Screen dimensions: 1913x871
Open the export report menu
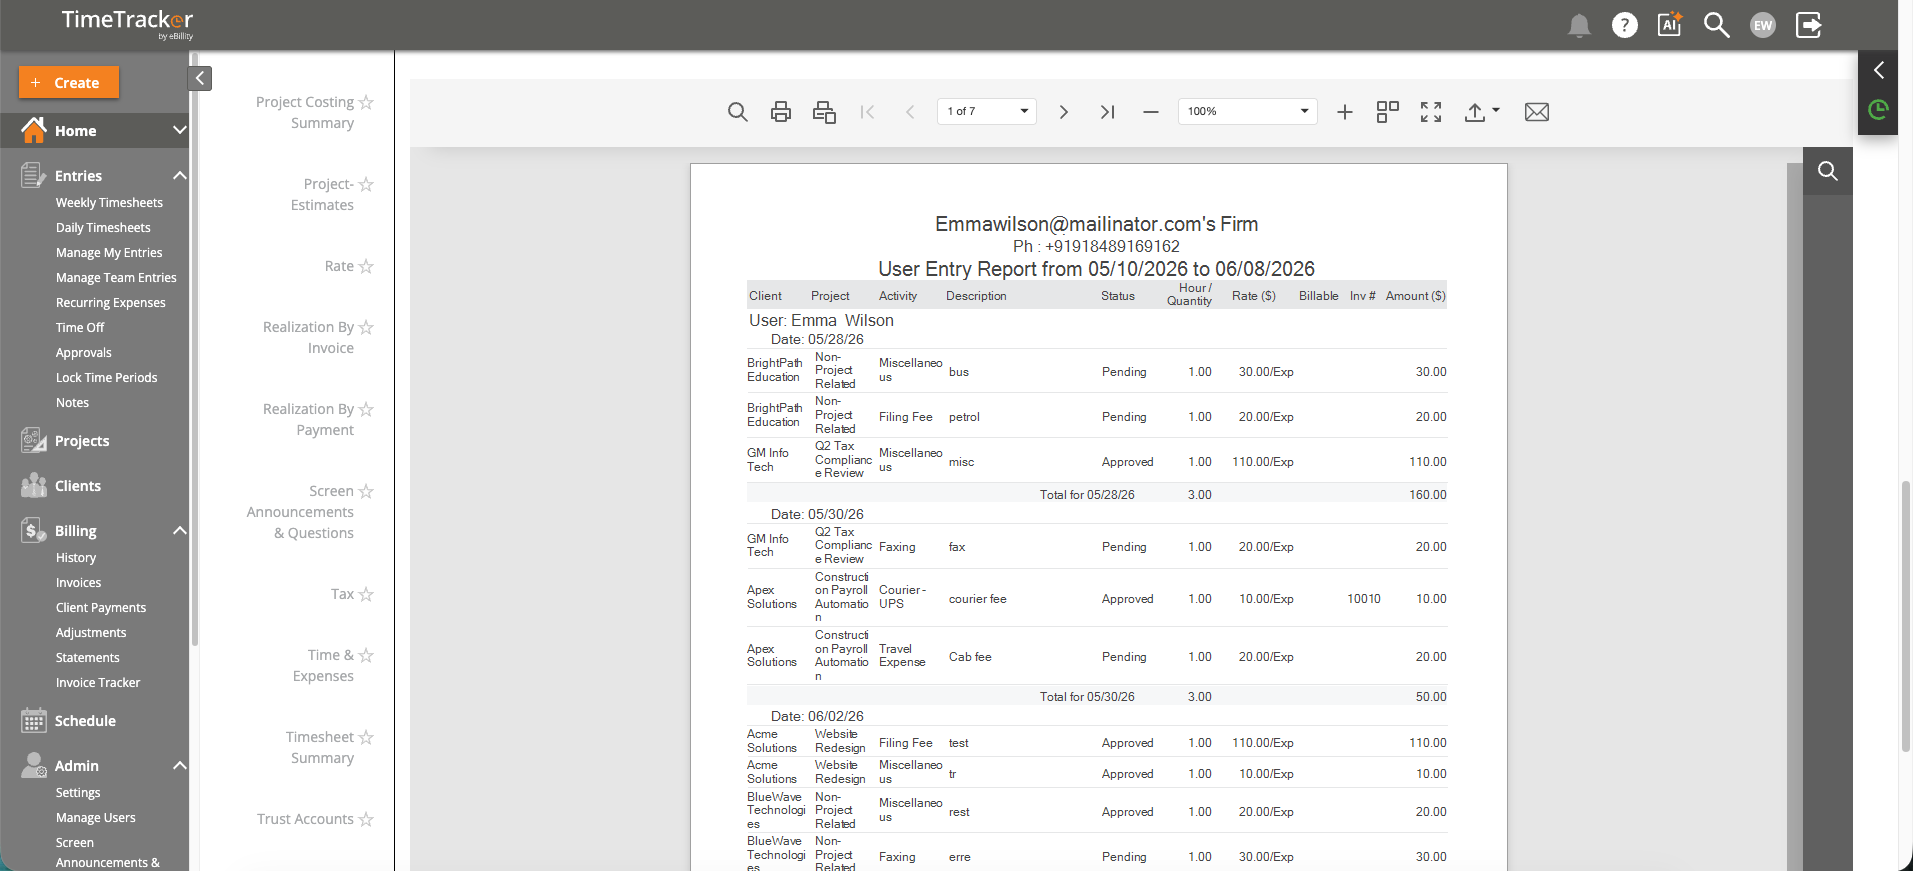(1482, 112)
